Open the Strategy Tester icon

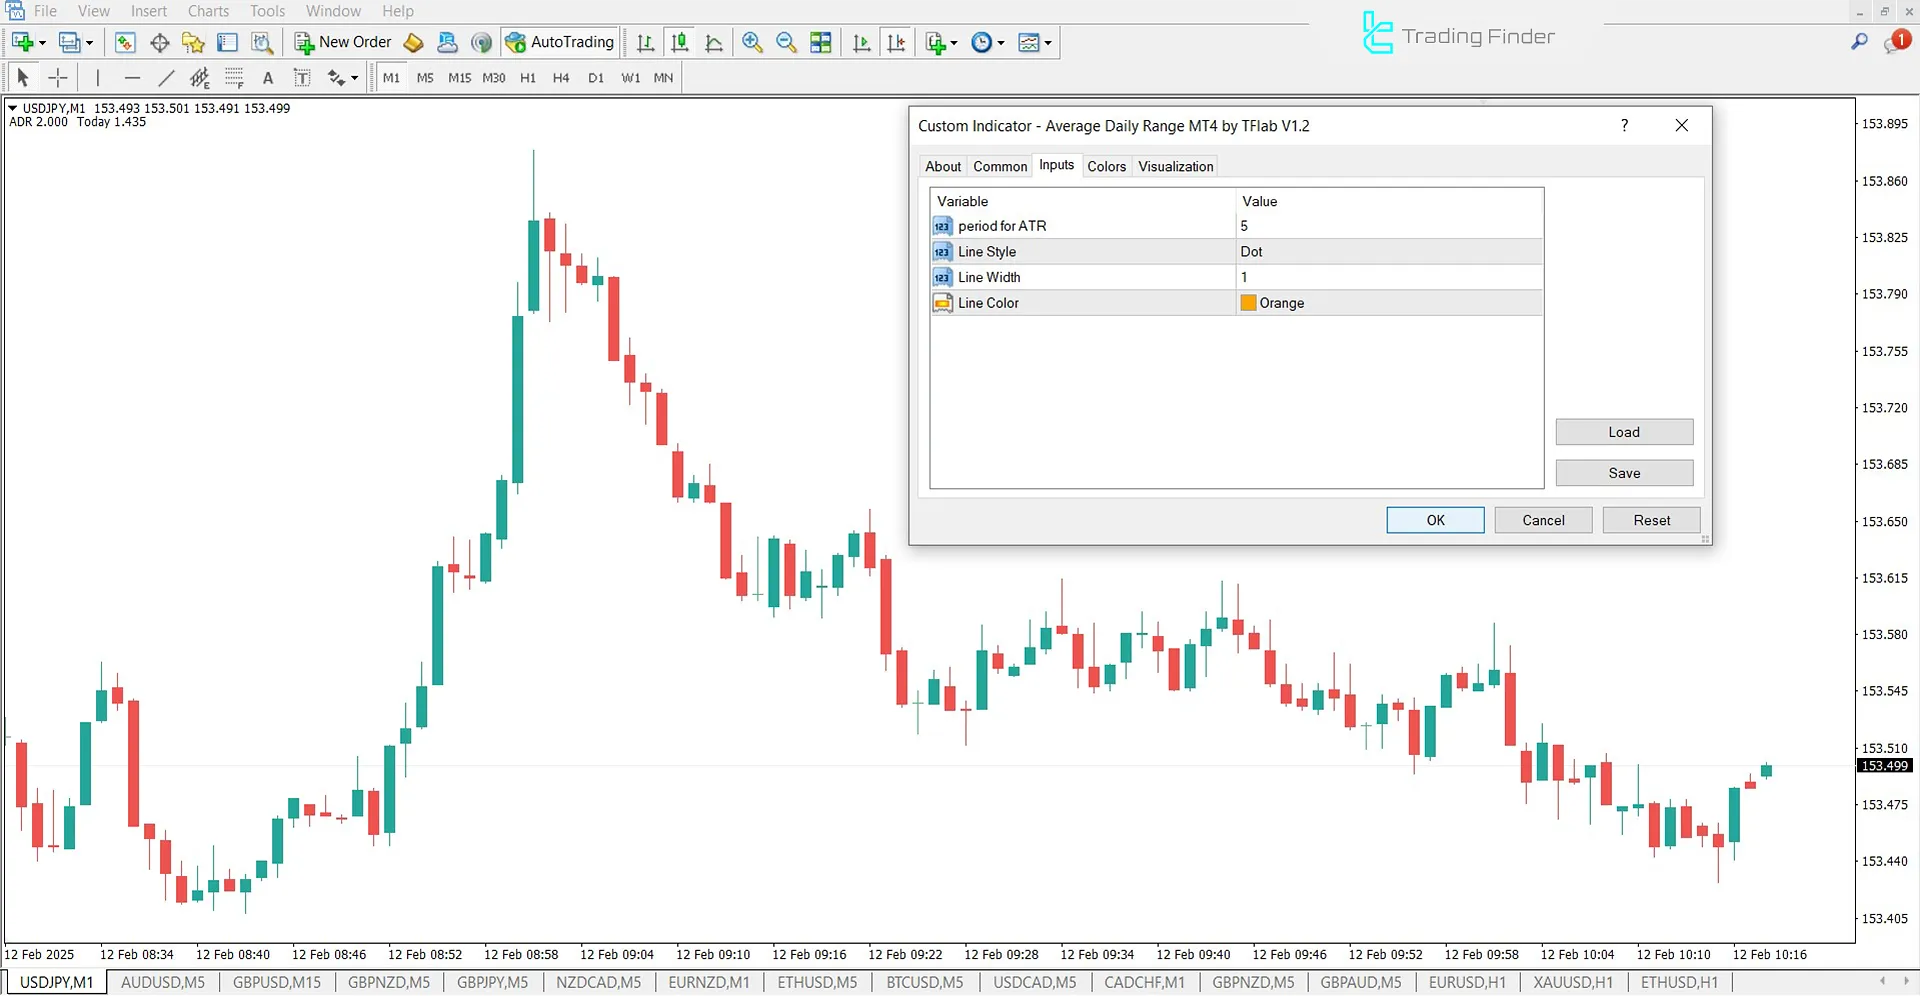pos(262,42)
